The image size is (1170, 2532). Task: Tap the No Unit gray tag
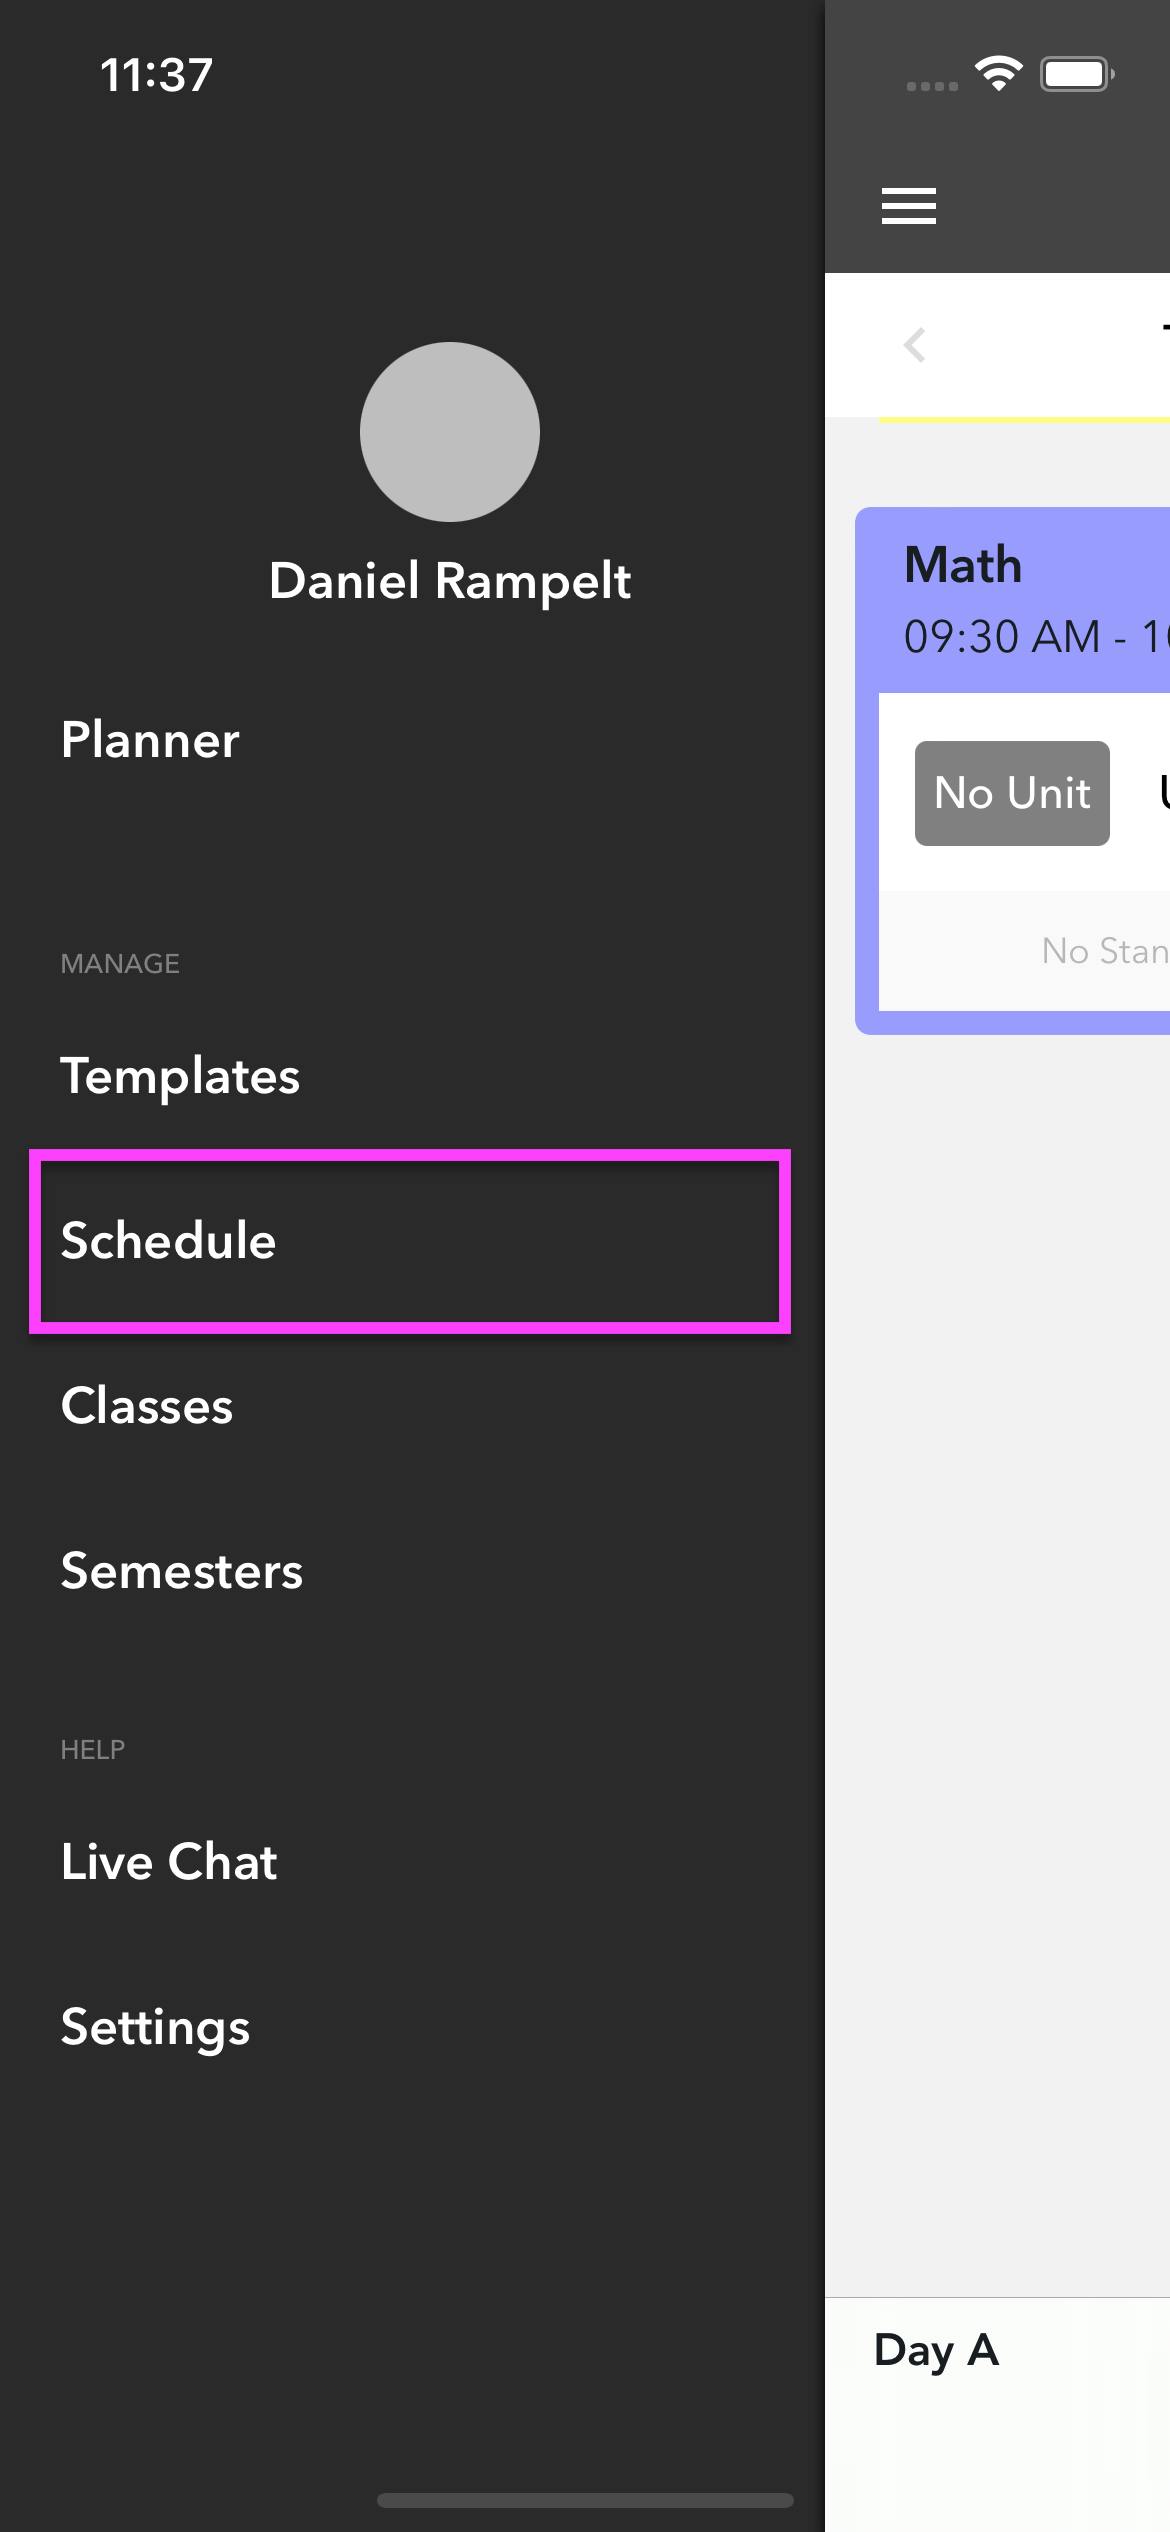(1012, 793)
